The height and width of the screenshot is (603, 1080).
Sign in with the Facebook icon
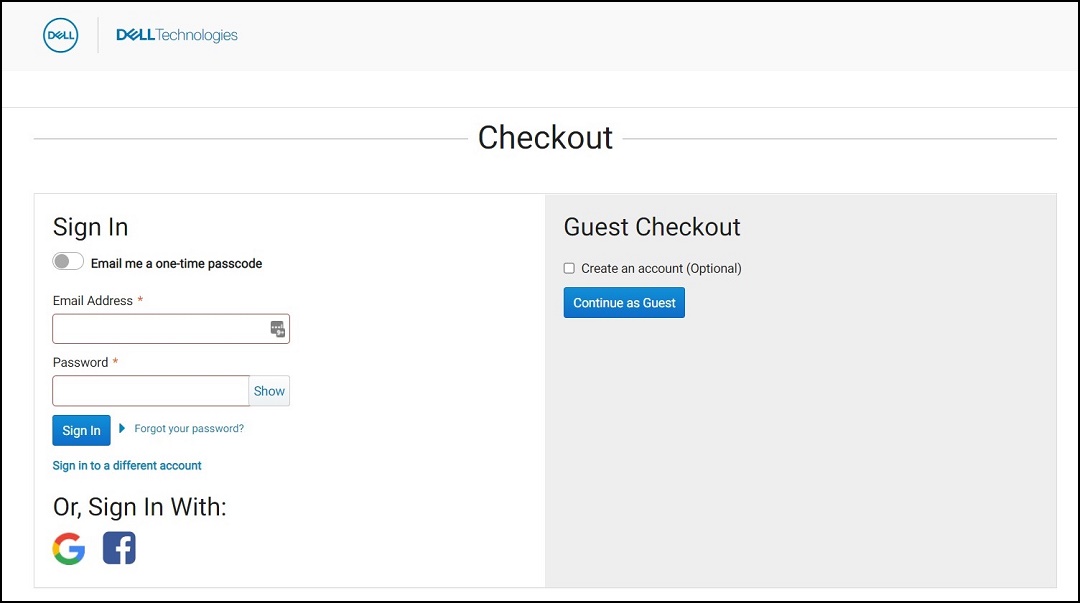click(x=119, y=547)
